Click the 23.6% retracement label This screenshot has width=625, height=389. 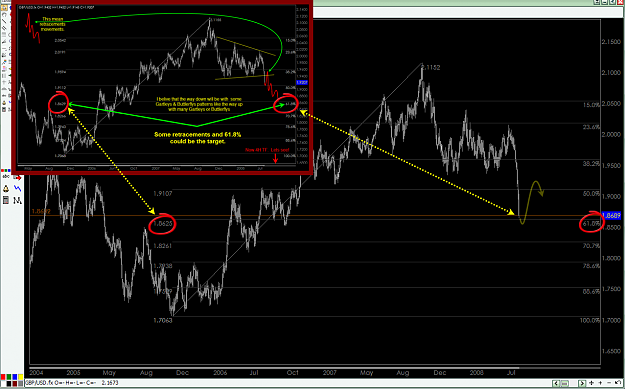[x=591, y=128]
